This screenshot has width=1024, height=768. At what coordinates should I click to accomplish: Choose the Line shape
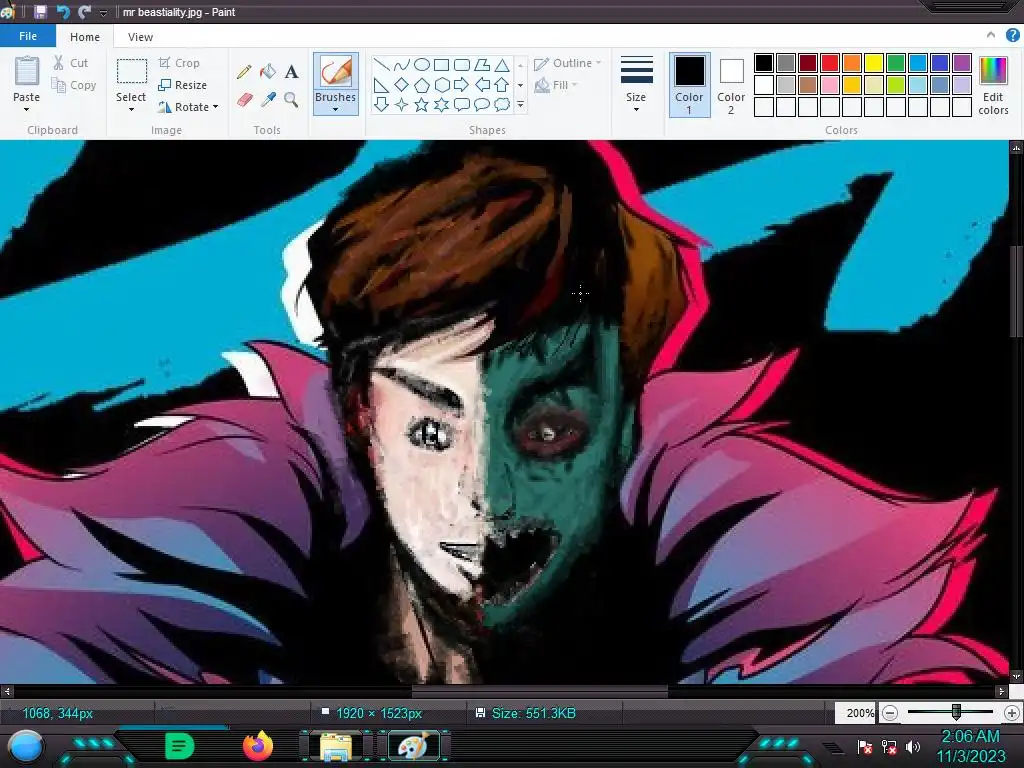coord(381,64)
